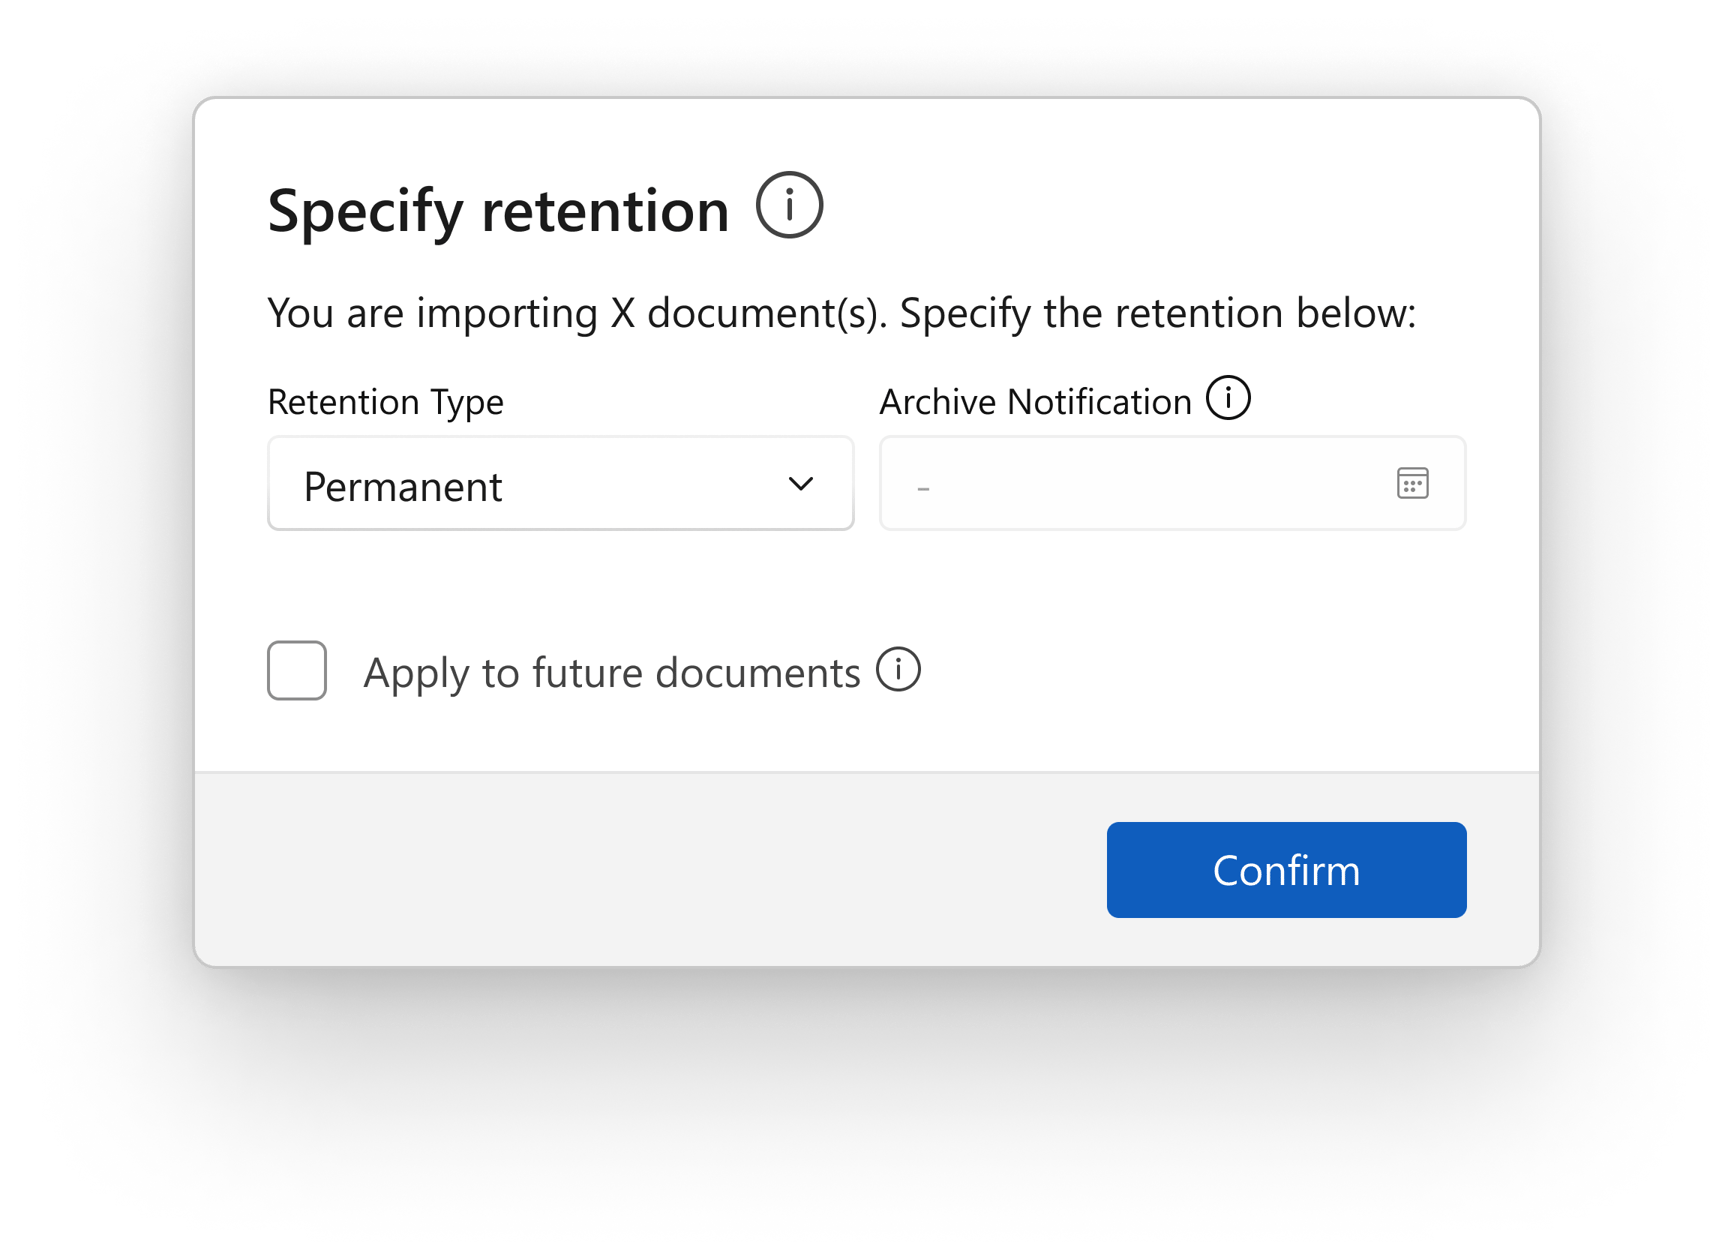Select the Retention Type label

coord(385,402)
